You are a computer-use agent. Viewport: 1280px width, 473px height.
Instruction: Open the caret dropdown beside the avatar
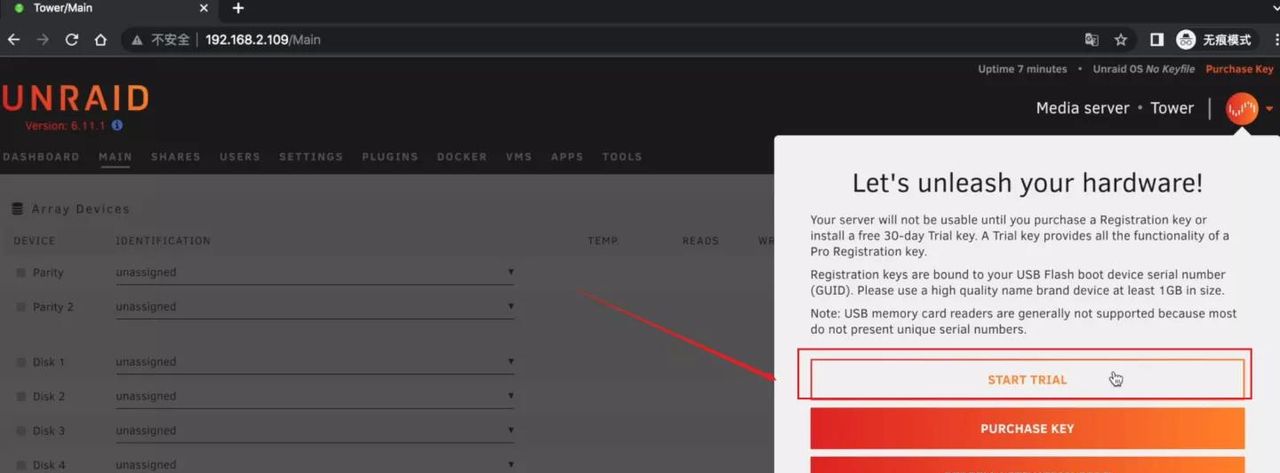point(1269,109)
